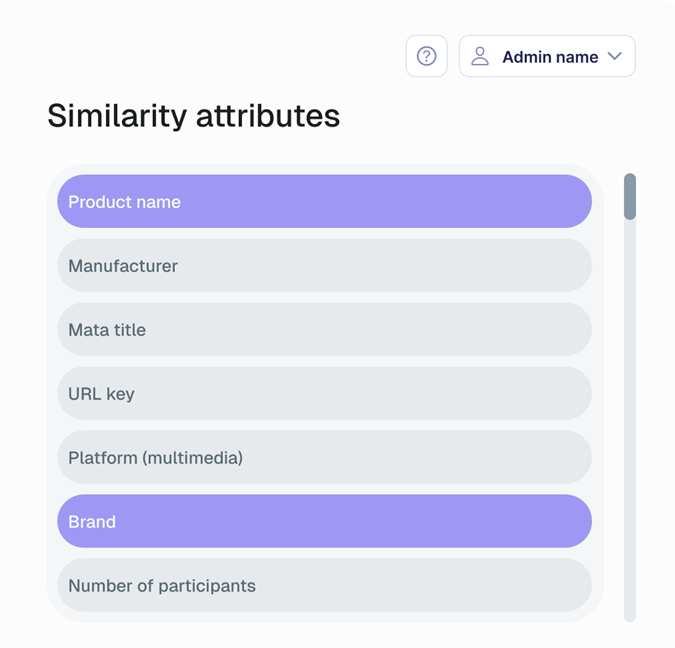The width and height of the screenshot is (675, 648).
Task: Enable Number of participants attribute
Action: click(x=324, y=585)
